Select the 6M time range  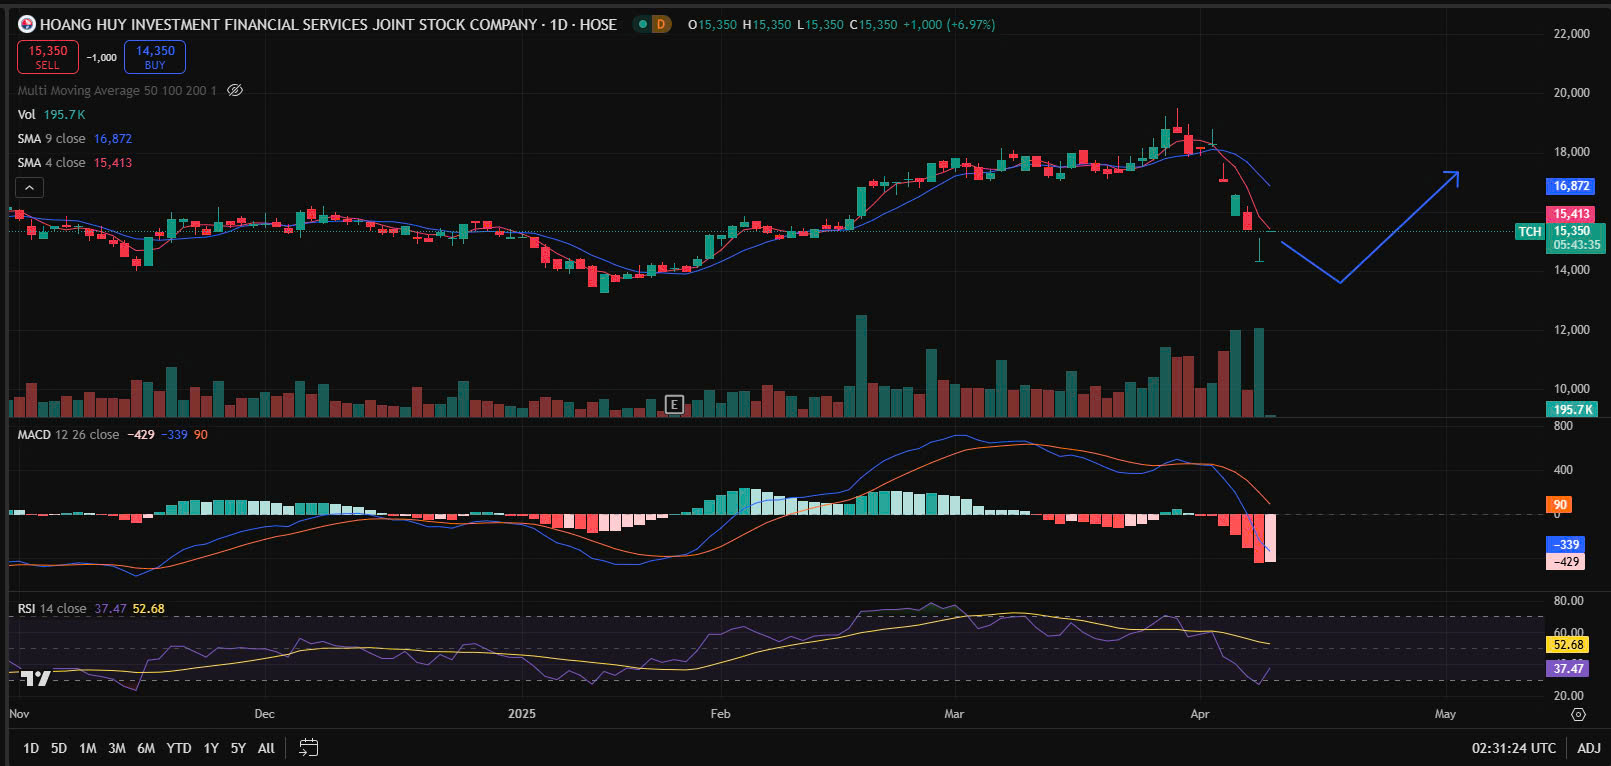pos(146,748)
